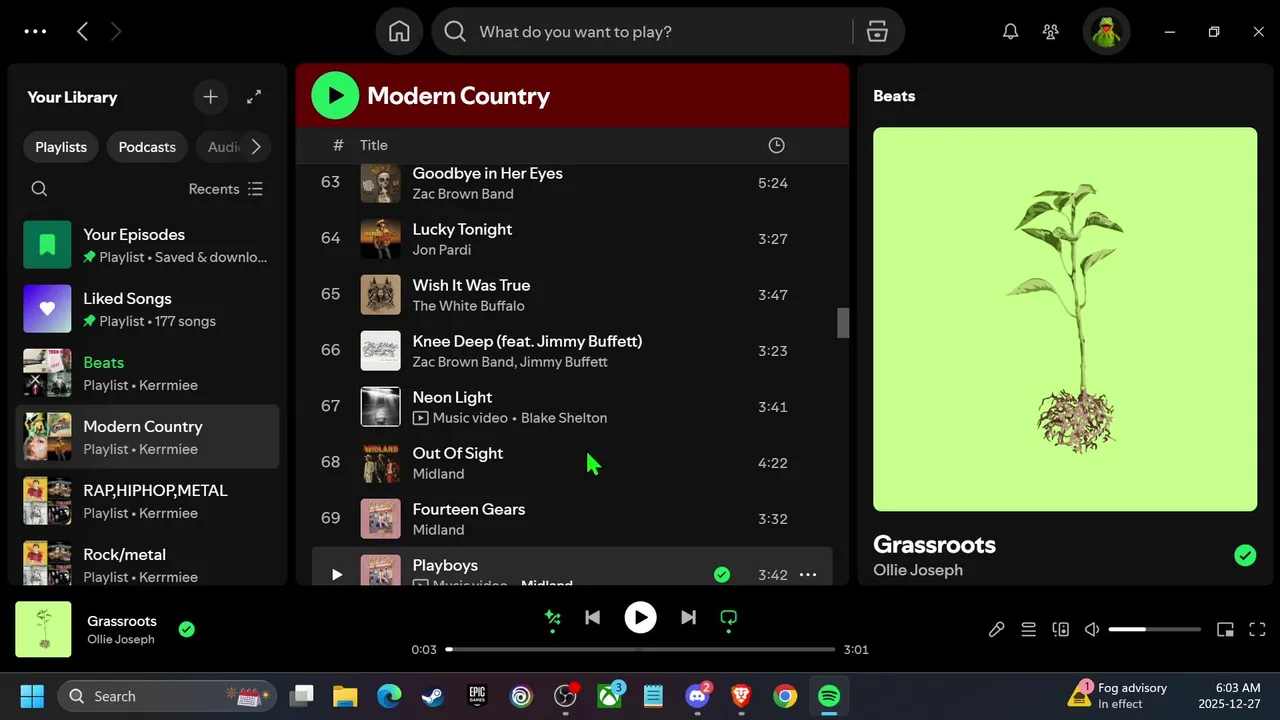Image resolution: width=1280 pixels, height=720 pixels.
Task: Open the Queue icon
Action: (1028, 629)
